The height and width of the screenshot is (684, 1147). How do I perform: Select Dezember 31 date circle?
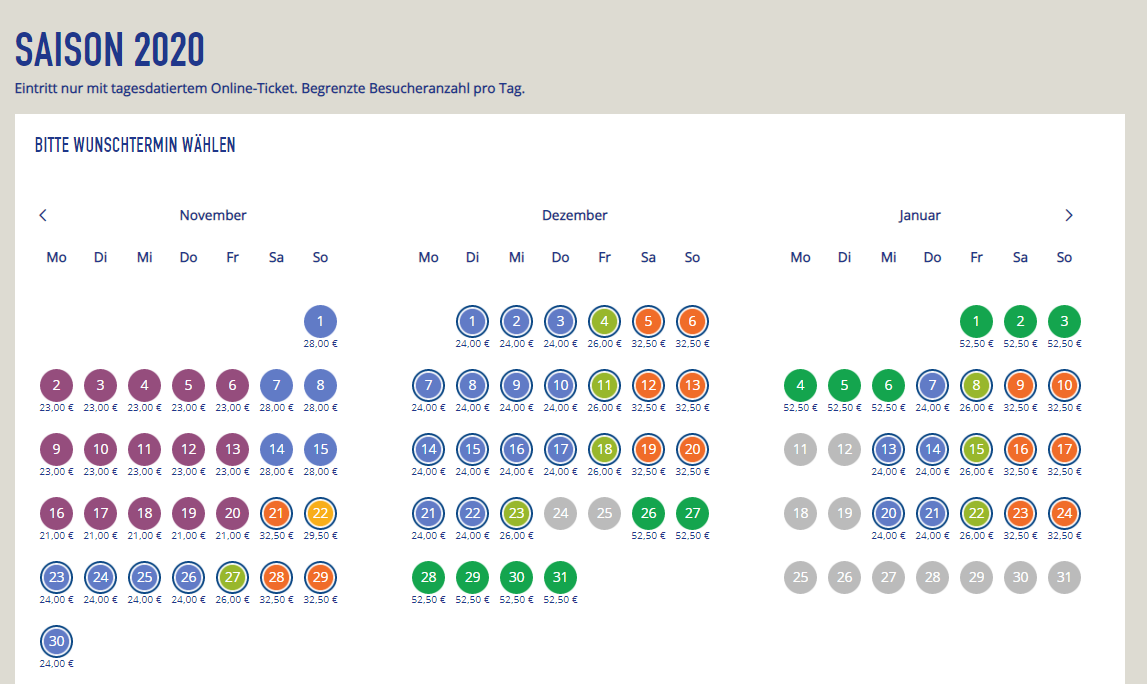[560, 577]
